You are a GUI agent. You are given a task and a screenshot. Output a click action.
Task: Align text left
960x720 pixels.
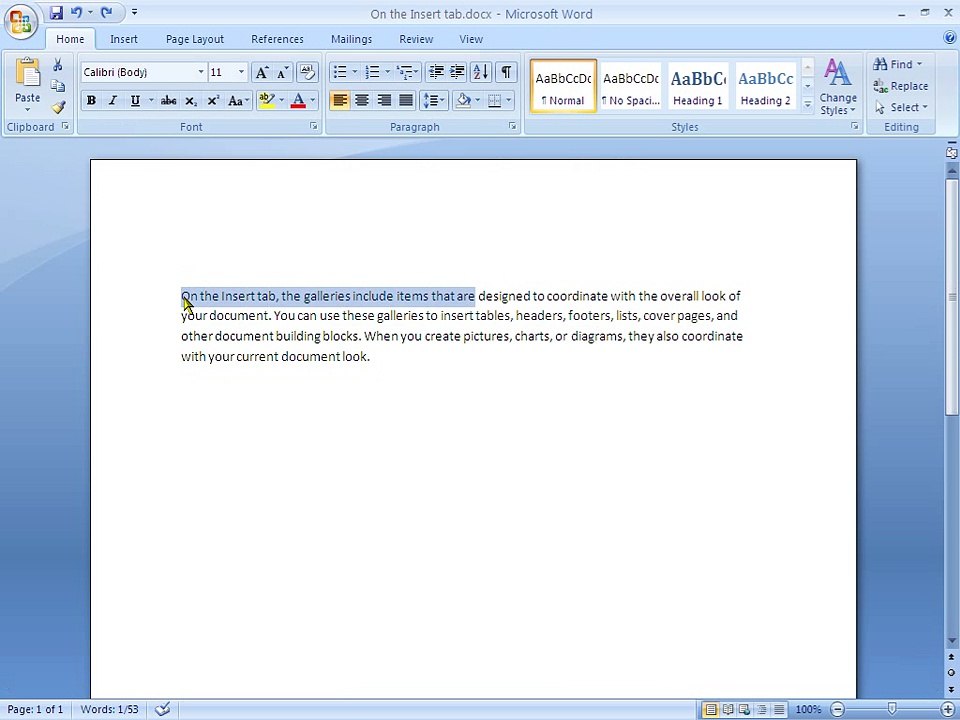click(340, 100)
